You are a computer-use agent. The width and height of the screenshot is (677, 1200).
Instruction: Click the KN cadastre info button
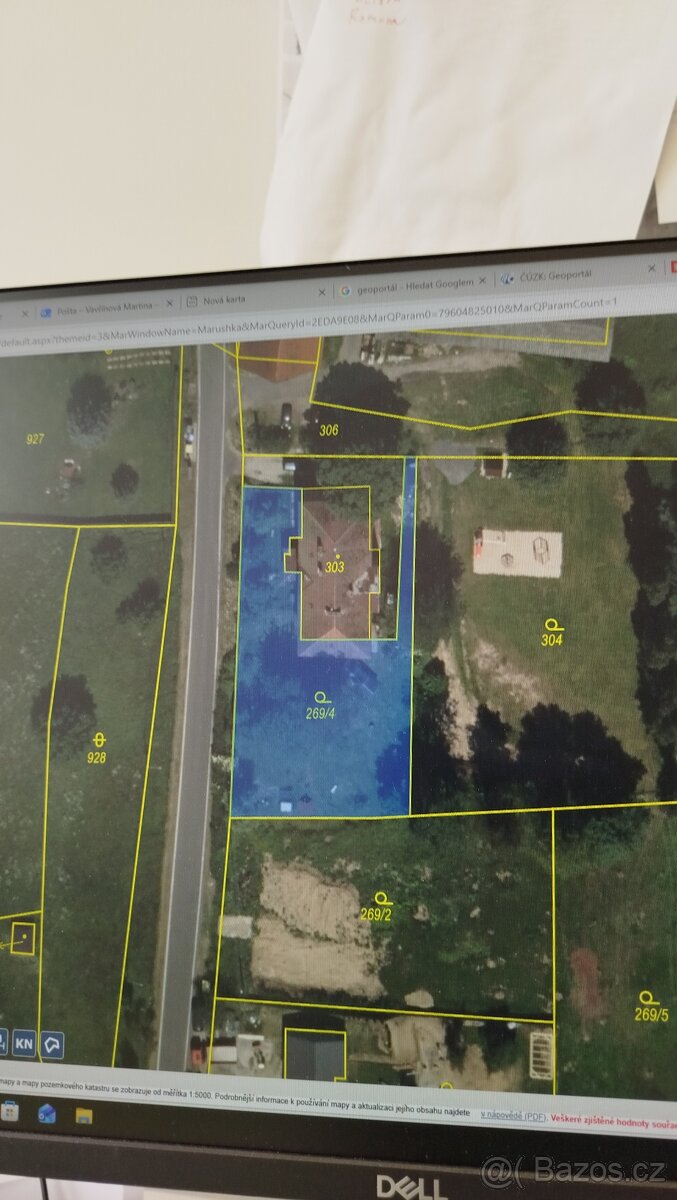[24, 1044]
